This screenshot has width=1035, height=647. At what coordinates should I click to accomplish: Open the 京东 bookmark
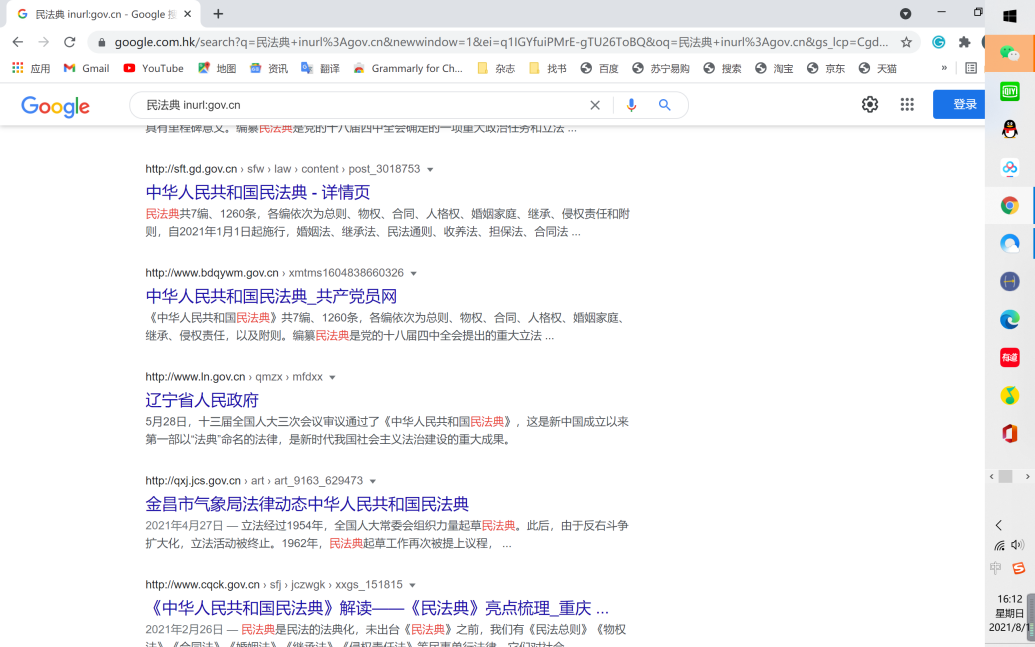pyautogui.click(x=826, y=68)
